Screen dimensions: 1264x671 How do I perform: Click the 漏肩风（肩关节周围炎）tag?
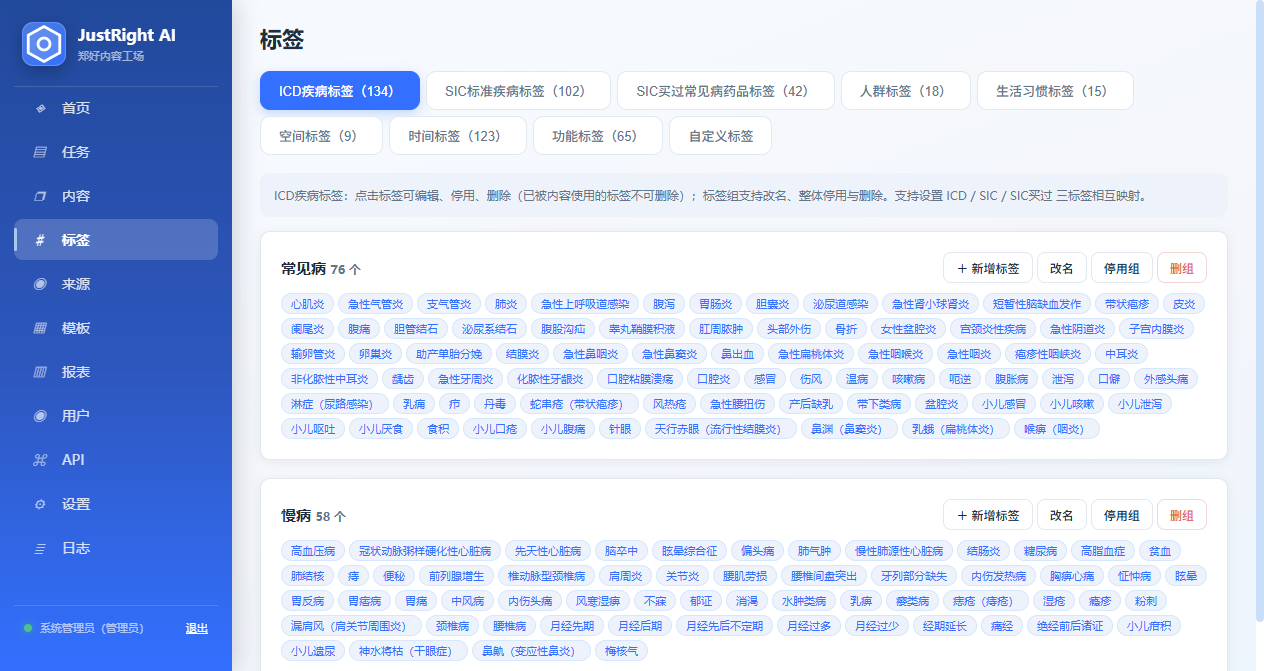tap(351, 626)
